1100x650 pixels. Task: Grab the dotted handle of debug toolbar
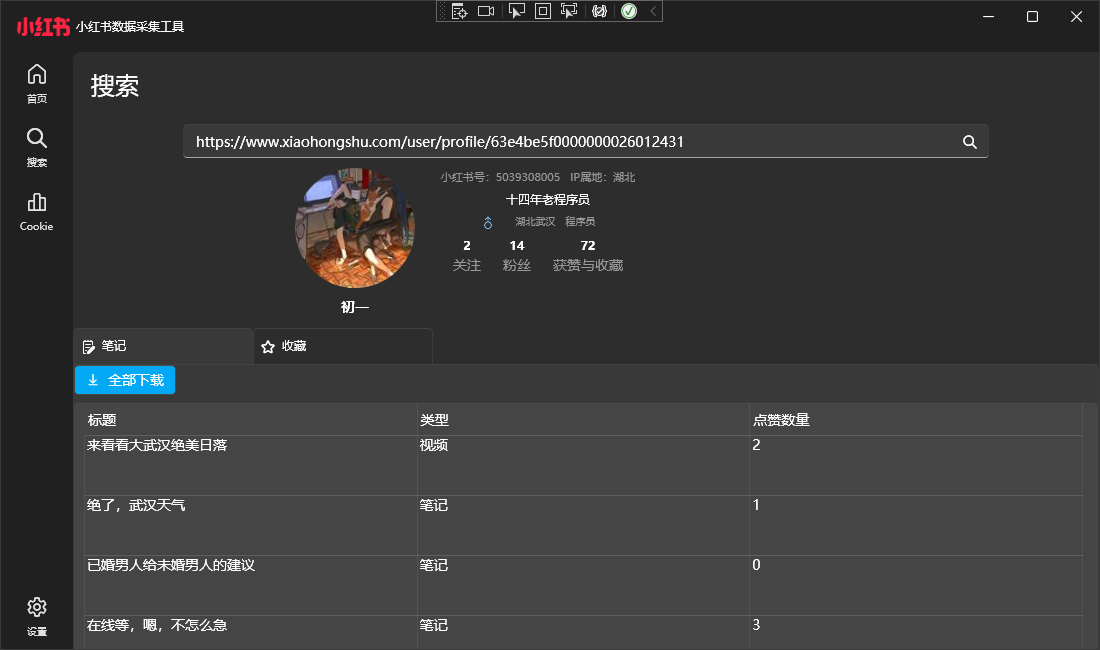coord(442,11)
